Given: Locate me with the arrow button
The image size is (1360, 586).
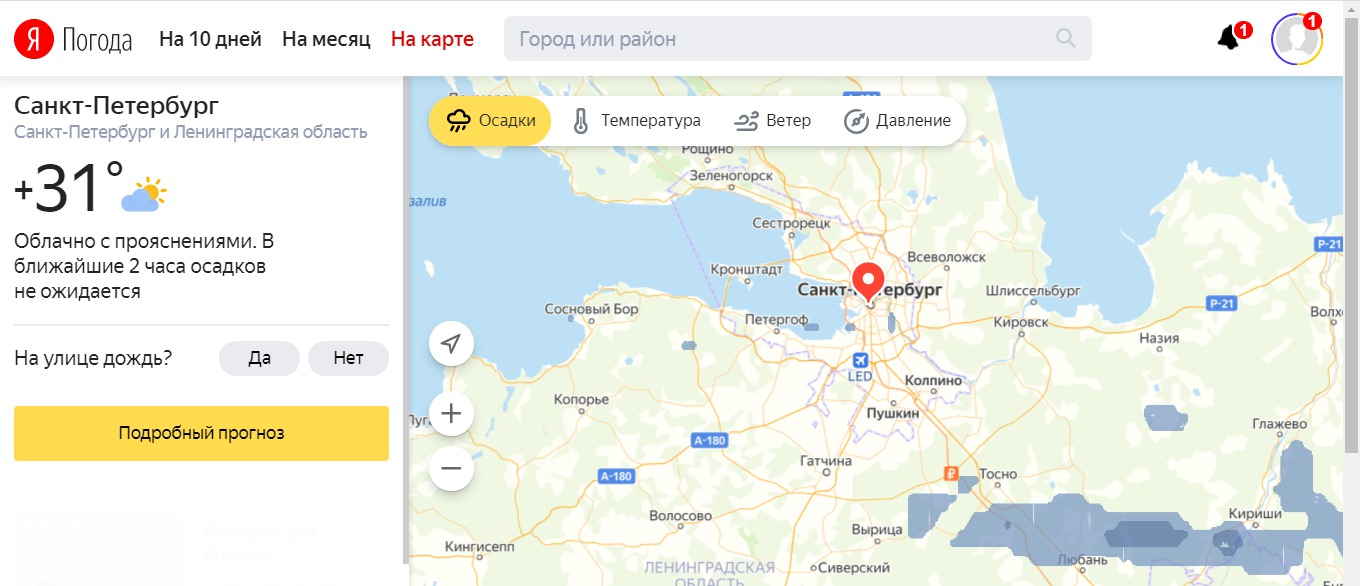Looking at the screenshot, I should click(451, 344).
